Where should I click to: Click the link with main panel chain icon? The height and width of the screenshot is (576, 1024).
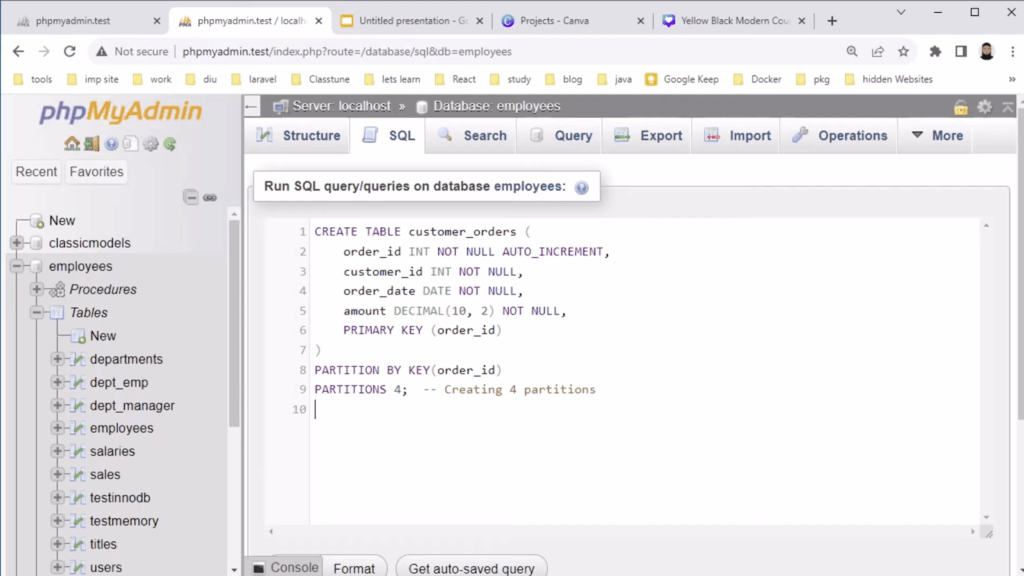tap(210, 197)
